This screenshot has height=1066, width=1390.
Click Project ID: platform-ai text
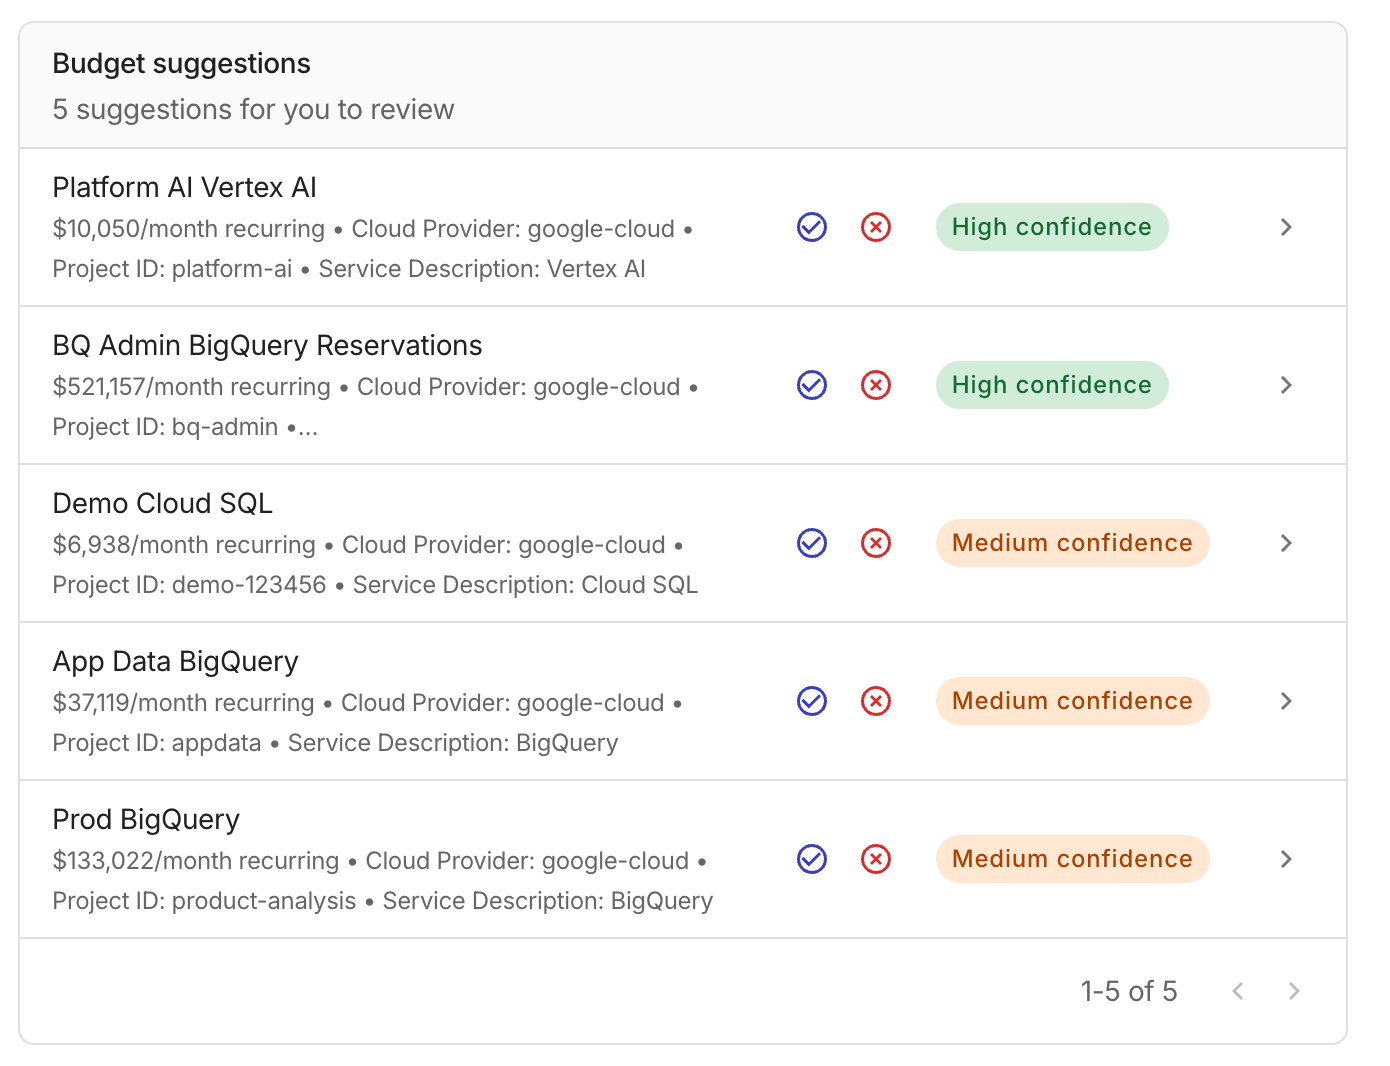[173, 269]
